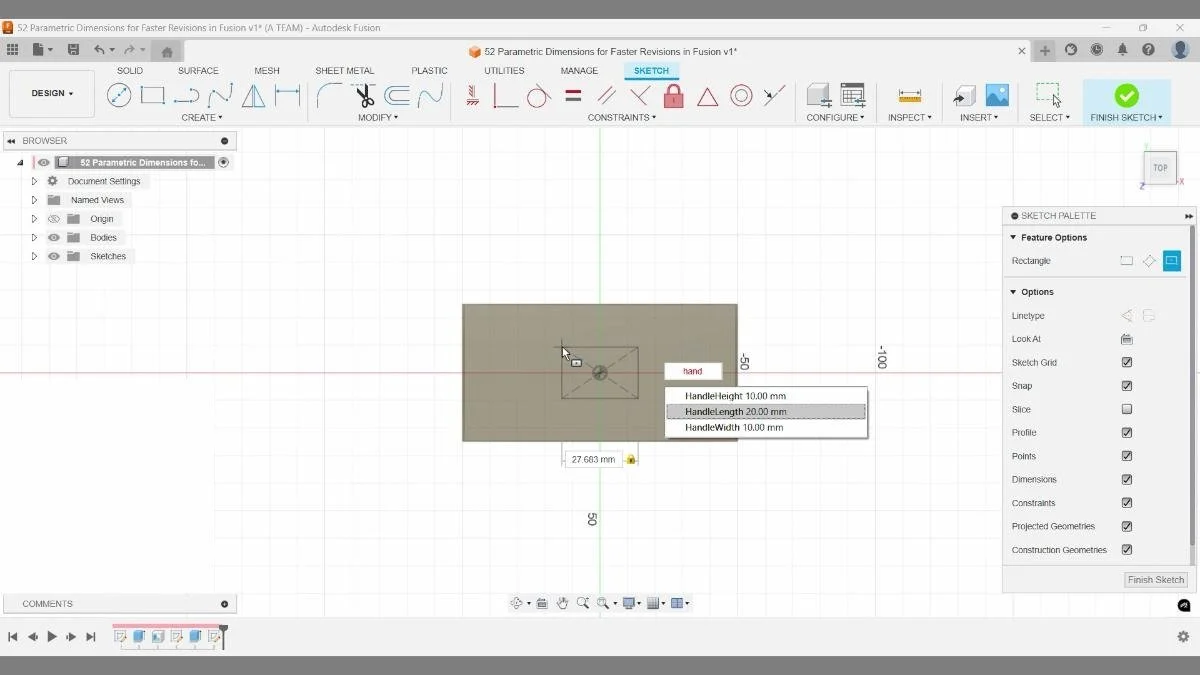Select the Fit Point Spline tool
Image resolution: width=1200 pixels, height=675 pixels.
point(218,95)
